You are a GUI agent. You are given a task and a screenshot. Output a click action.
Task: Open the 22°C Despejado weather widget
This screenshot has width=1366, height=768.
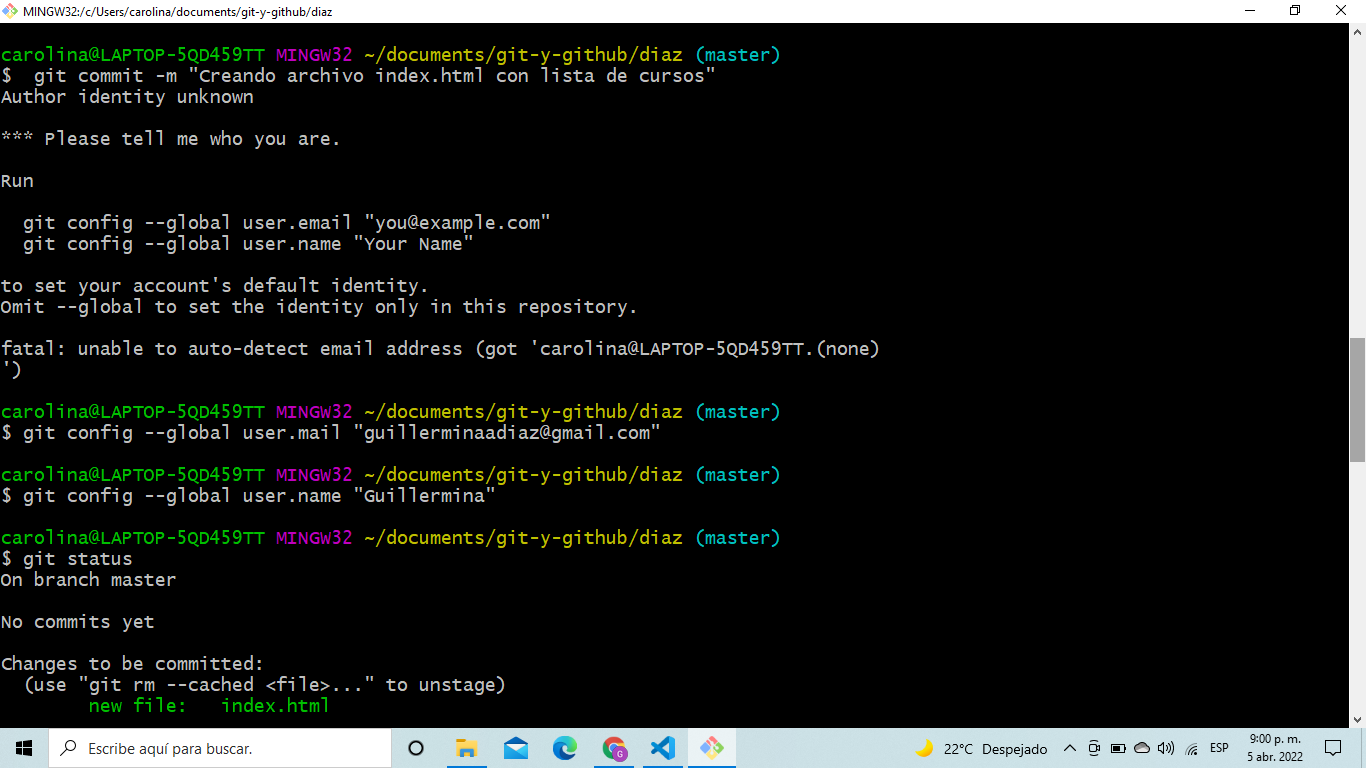coord(983,748)
